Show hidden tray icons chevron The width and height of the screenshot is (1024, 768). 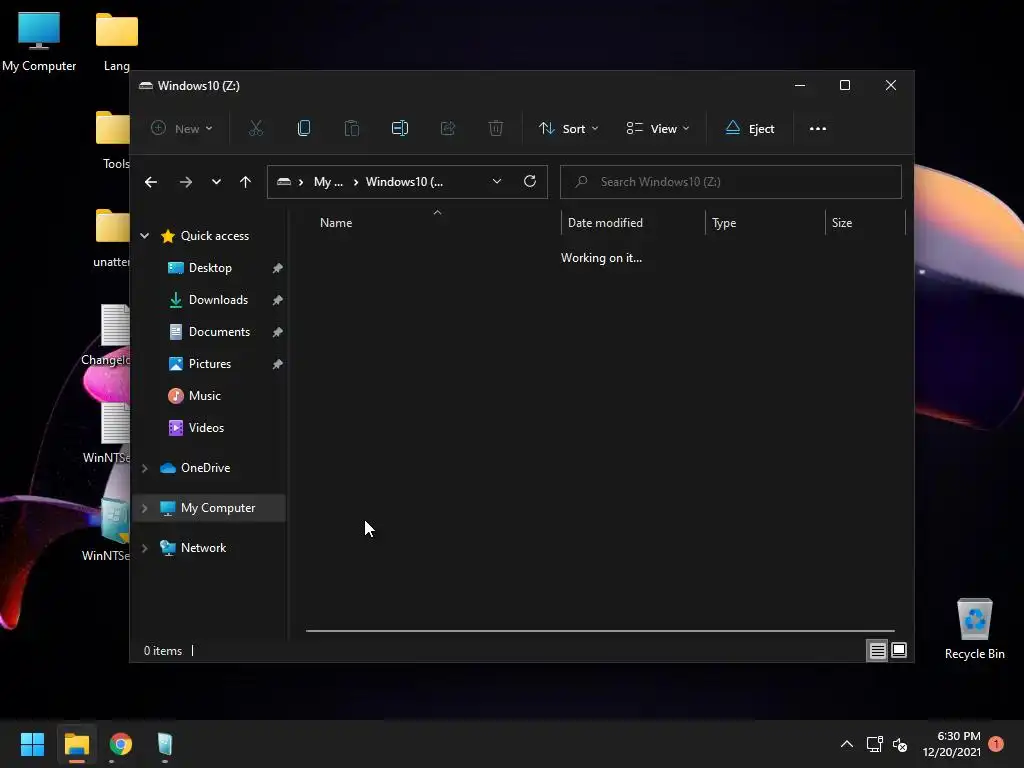(846, 744)
